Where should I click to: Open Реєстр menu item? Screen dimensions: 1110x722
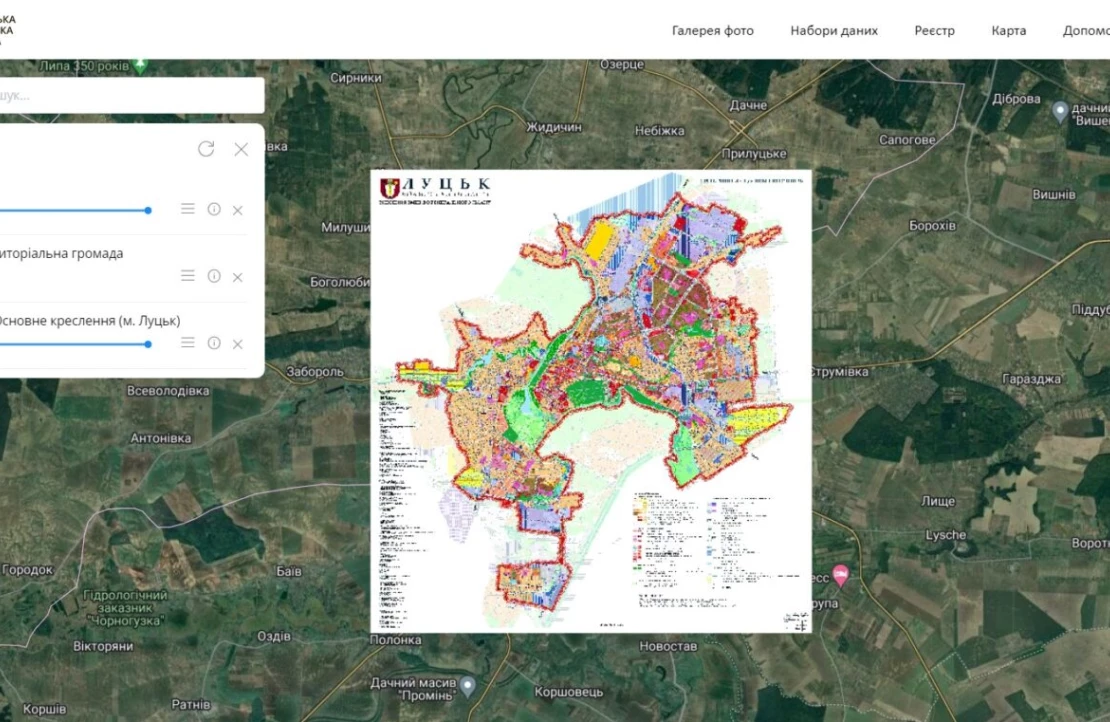(x=934, y=30)
